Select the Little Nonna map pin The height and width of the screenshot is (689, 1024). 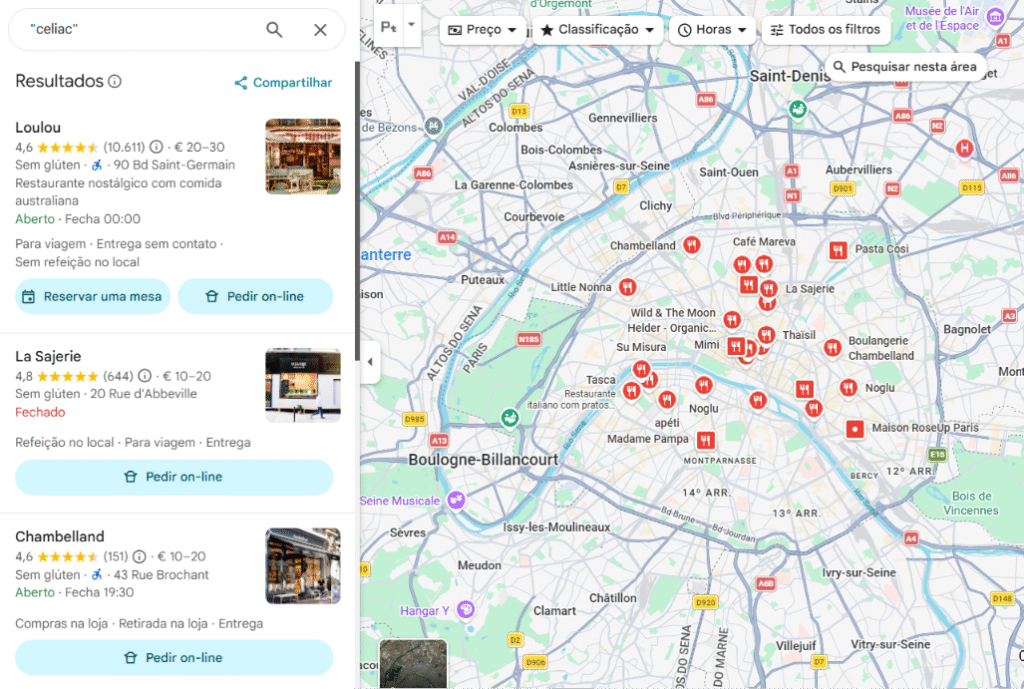(x=628, y=285)
